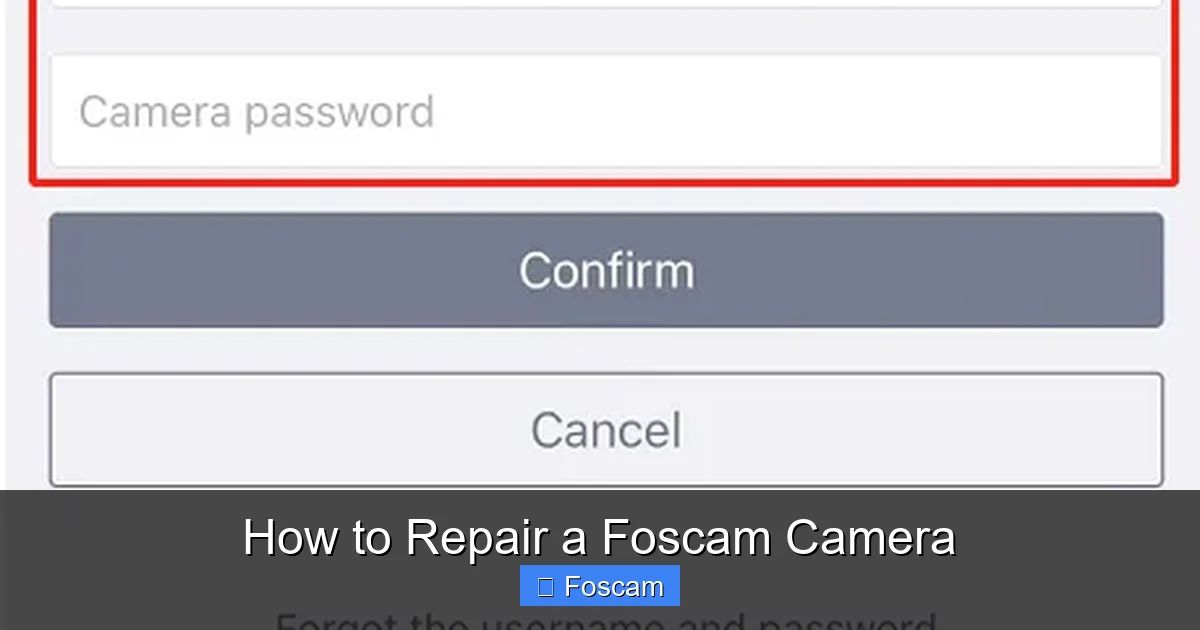Click inside the red-highlighted password field
The height and width of the screenshot is (630, 1200).
(x=604, y=110)
